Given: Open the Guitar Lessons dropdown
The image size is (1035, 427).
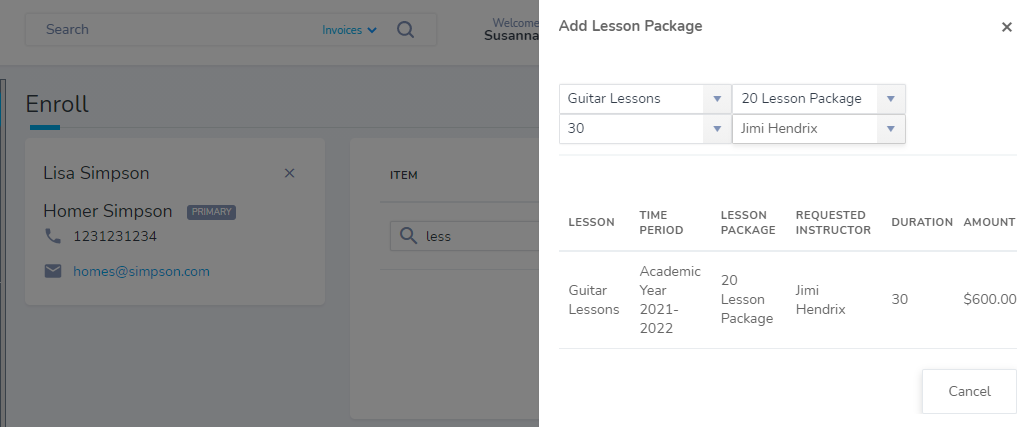Looking at the screenshot, I should 645,99.
